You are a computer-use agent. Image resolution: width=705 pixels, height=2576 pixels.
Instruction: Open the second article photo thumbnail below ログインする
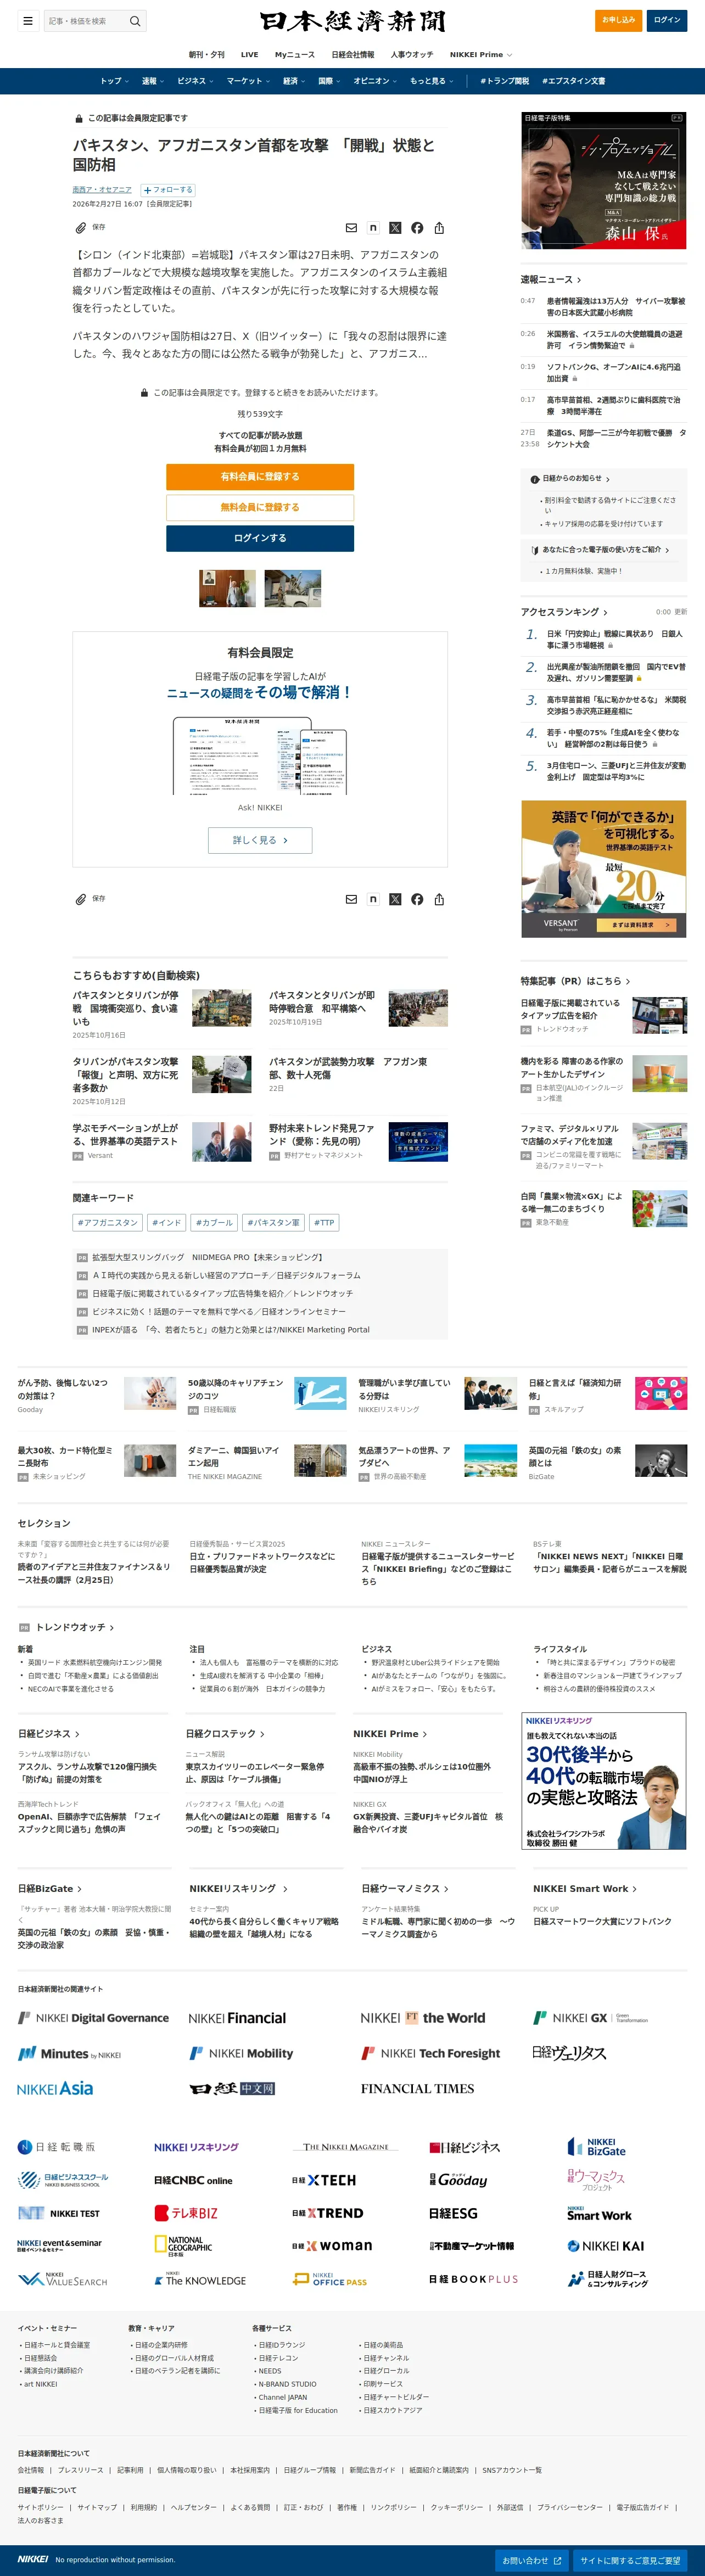pyautogui.click(x=293, y=588)
